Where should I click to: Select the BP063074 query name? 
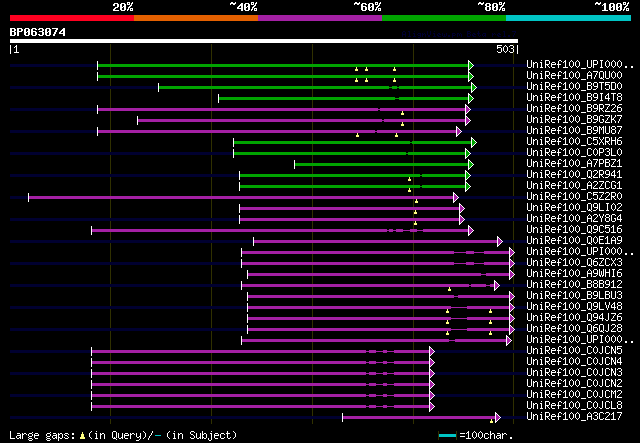38,32
